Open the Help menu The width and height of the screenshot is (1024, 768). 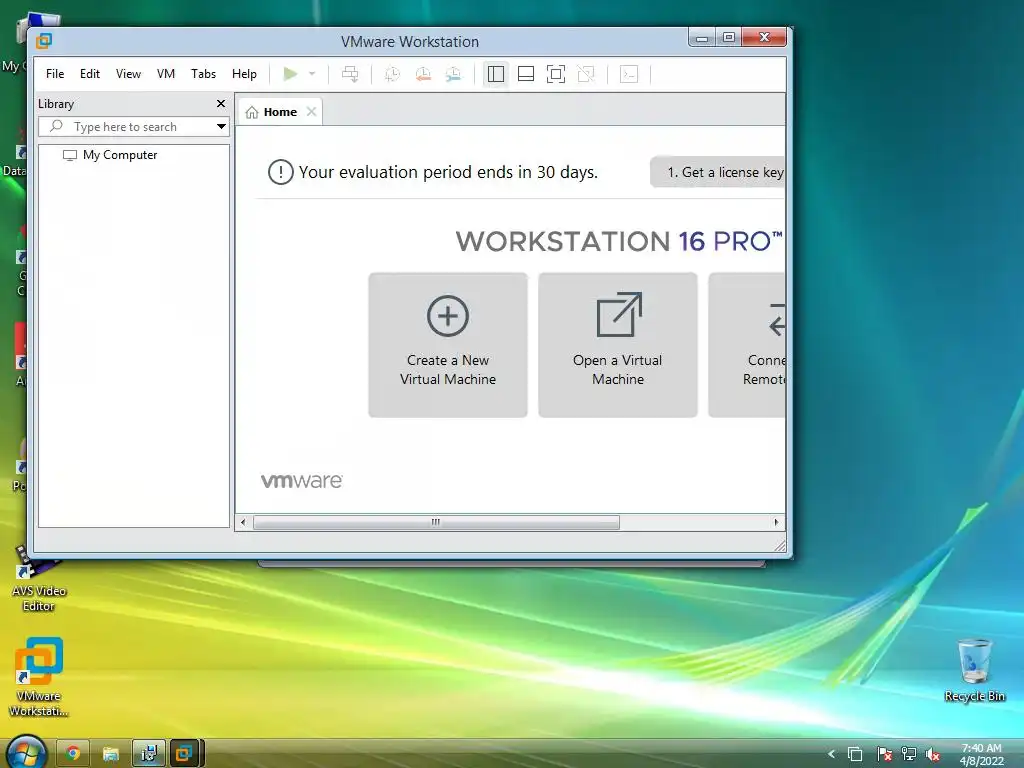(244, 74)
